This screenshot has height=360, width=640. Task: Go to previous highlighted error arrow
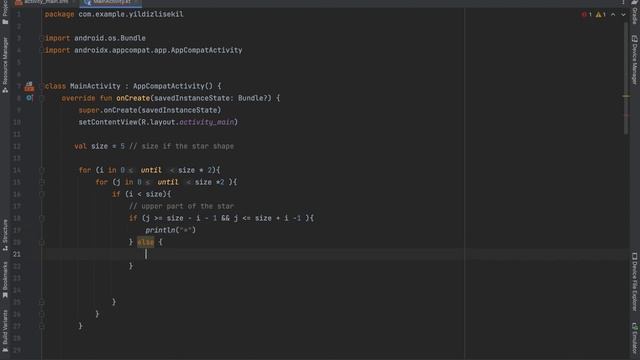tap(613, 14)
